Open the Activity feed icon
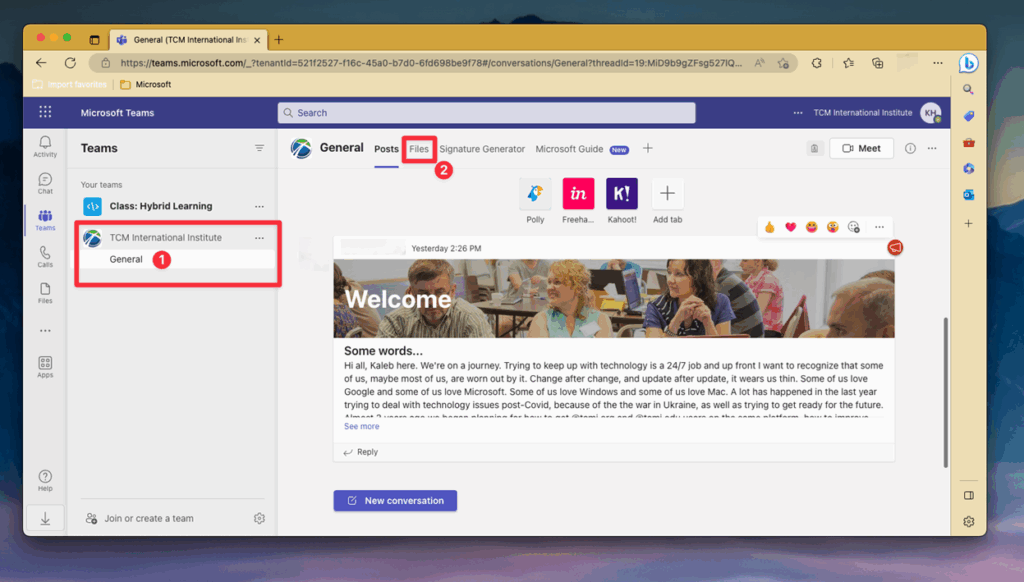Viewport: 1024px width, 582px height. [x=45, y=146]
